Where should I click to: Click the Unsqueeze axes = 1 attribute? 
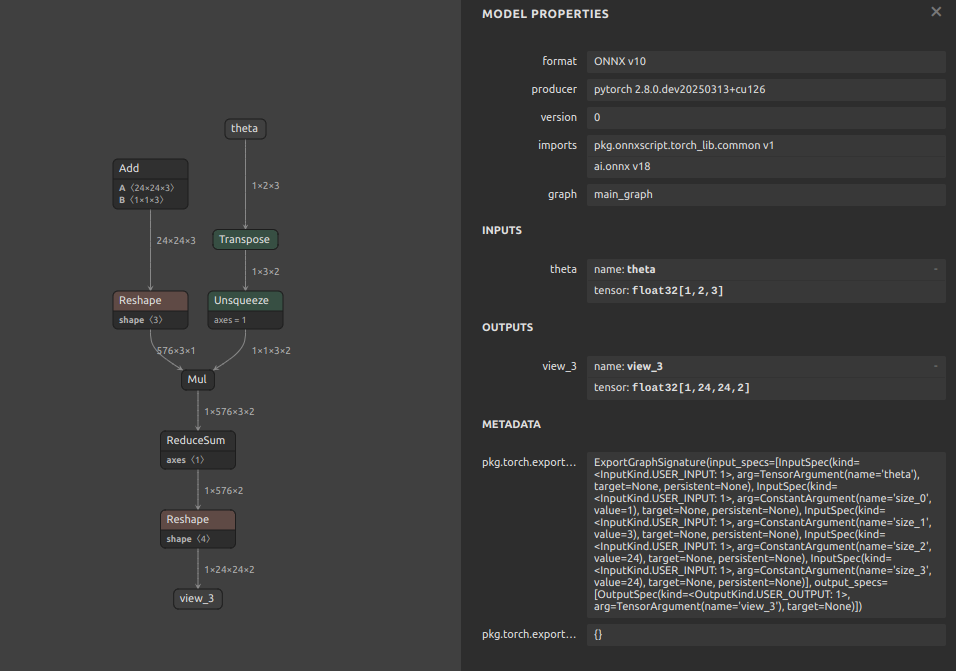[x=230, y=320]
